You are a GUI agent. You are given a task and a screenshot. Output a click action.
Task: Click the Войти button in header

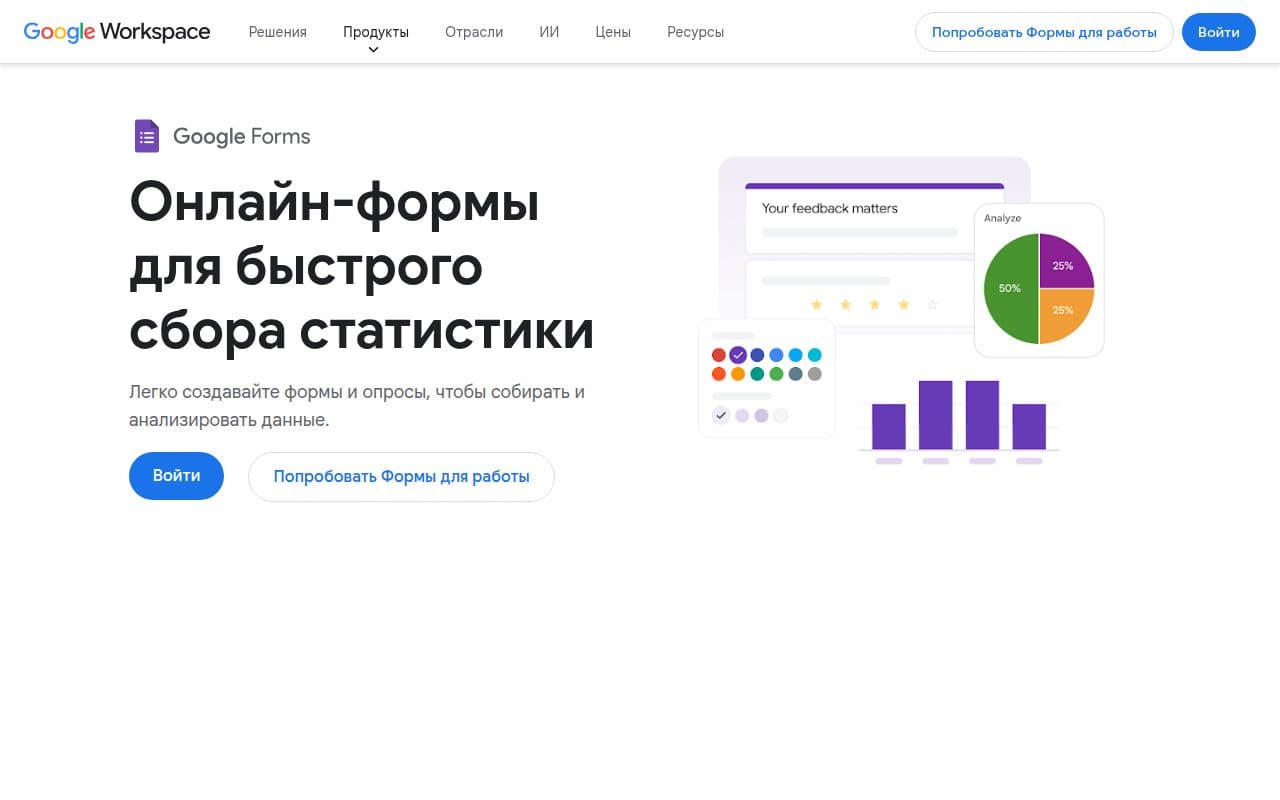click(1219, 32)
